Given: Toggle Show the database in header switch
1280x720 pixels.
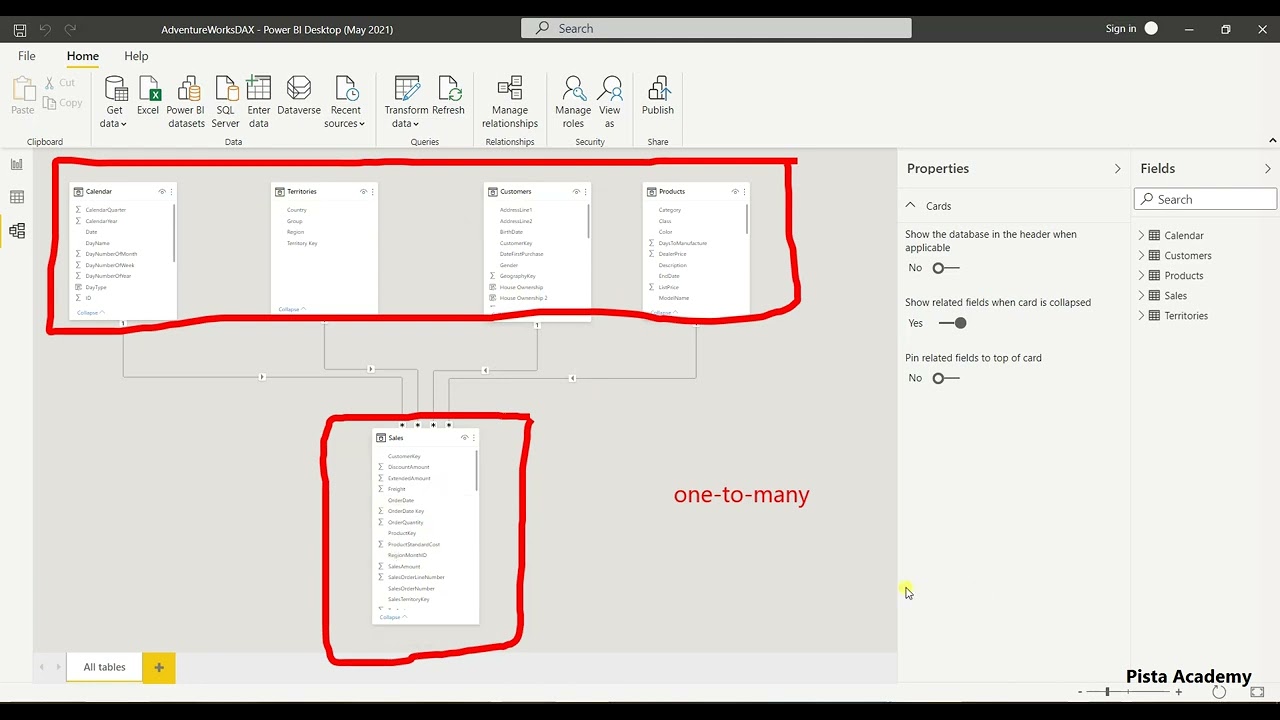Looking at the screenshot, I should click(x=945, y=268).
